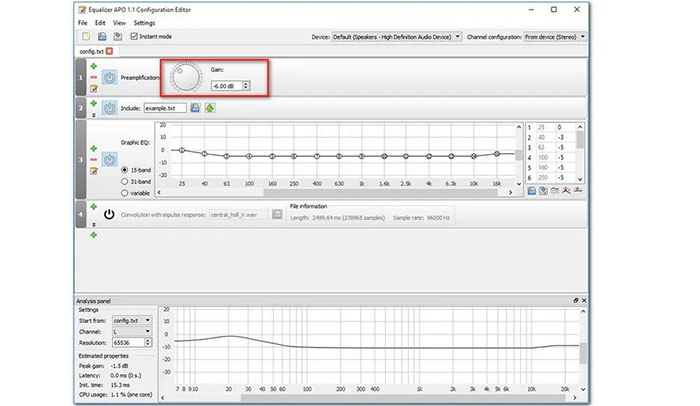The image size is (700, 406).
Task: Open the Start from dropdown in Analysis panel
Action: click(x=132, y=320)
